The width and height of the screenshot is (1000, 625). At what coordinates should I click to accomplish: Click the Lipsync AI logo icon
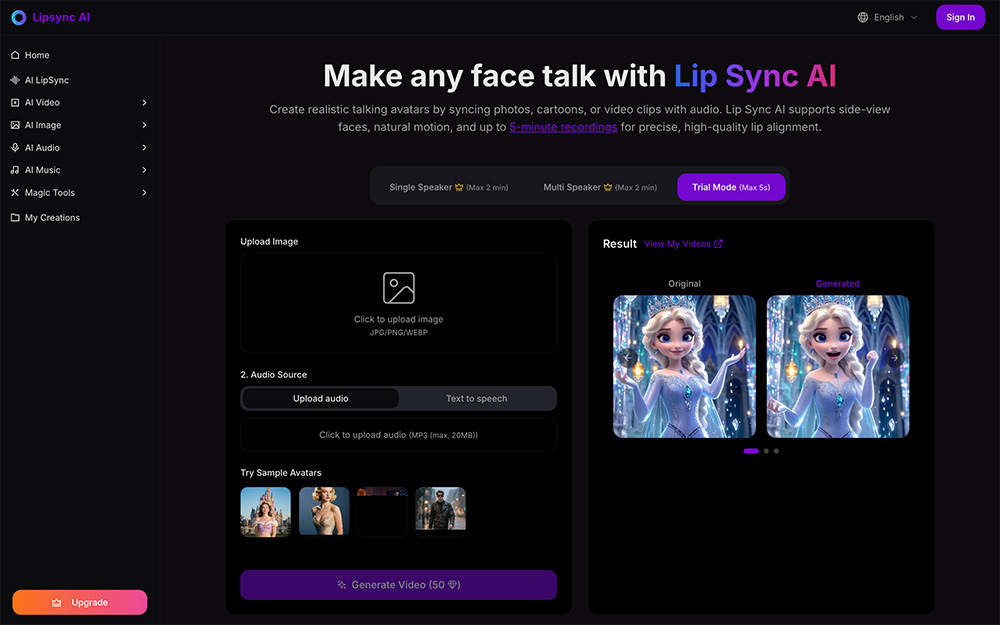[x=18, y=18]
